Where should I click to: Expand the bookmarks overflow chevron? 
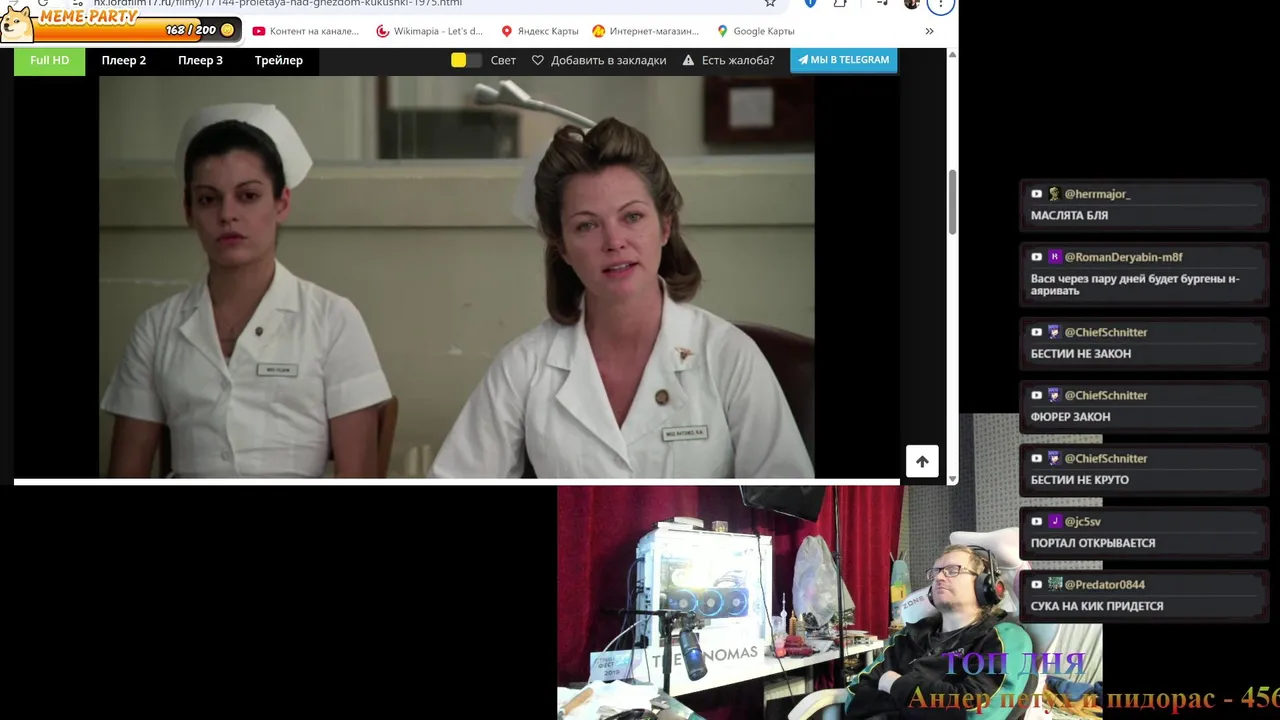click(x=929, y=31)
